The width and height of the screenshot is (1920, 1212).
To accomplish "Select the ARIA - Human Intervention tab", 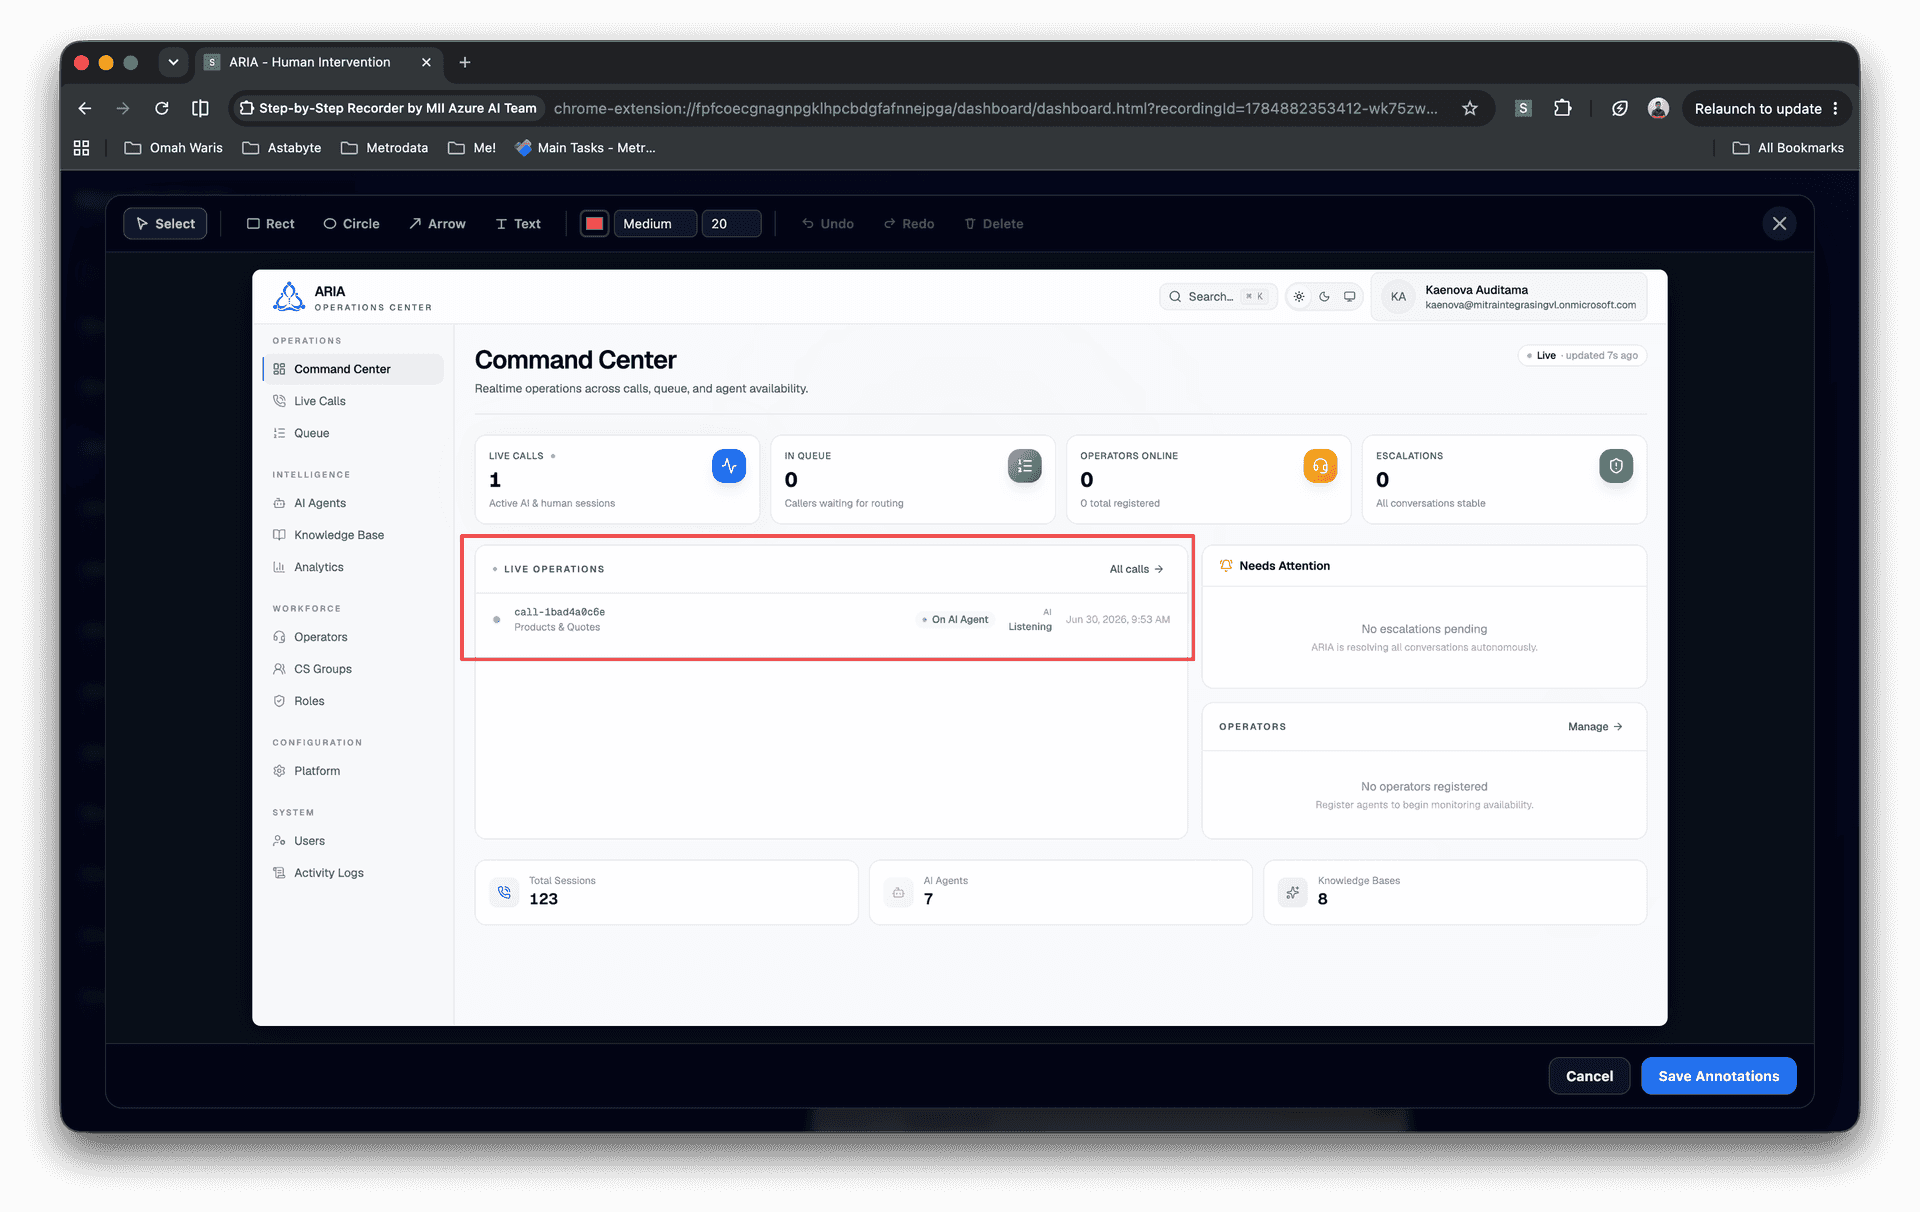I will point(320,62).
